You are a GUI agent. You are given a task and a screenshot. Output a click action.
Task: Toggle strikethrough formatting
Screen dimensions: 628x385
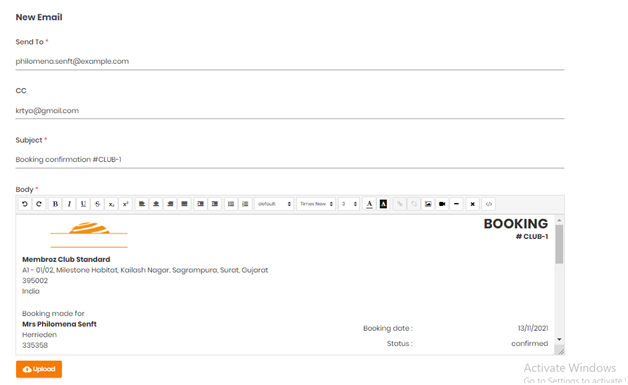97,204
